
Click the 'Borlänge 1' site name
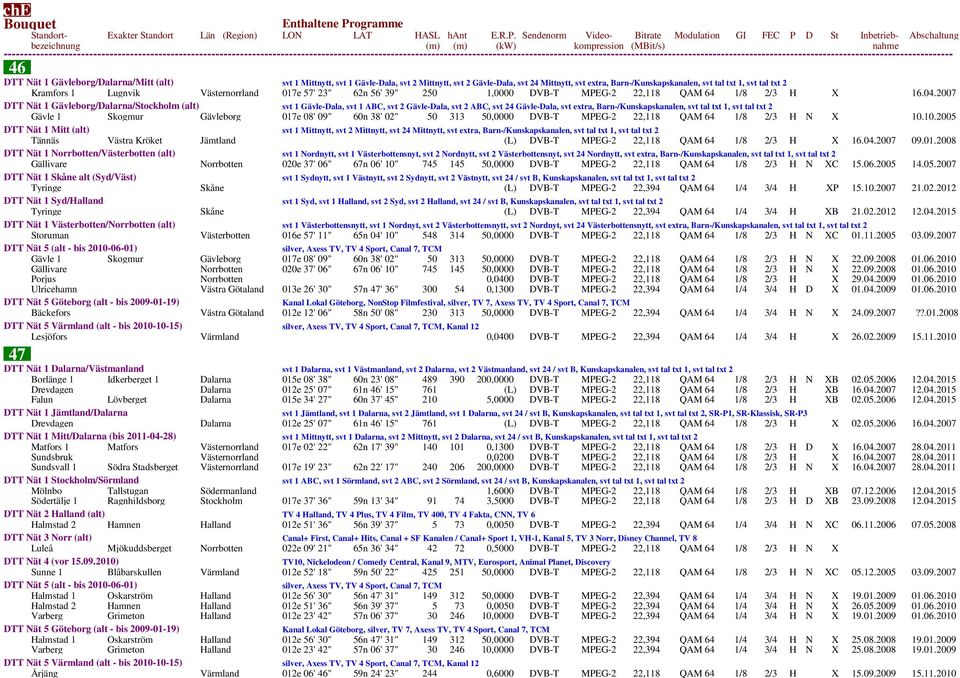[52, 380]
